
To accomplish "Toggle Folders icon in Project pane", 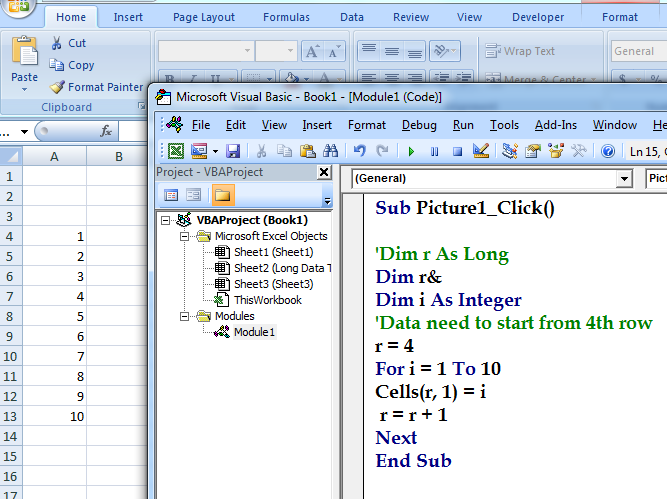I will coord(223,195).
